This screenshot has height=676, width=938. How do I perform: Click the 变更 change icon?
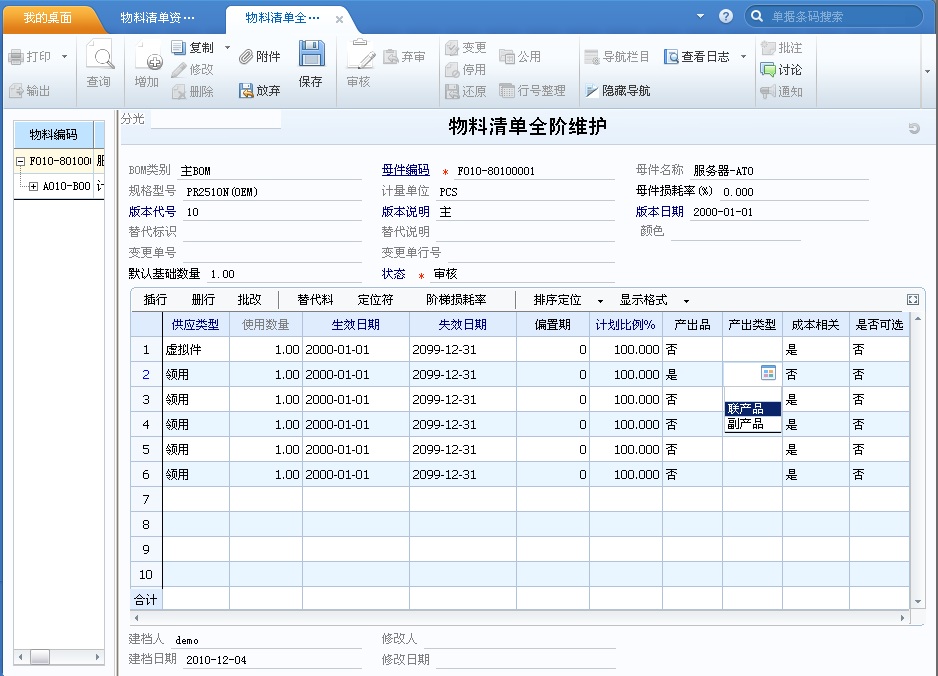tap(452, 47)
